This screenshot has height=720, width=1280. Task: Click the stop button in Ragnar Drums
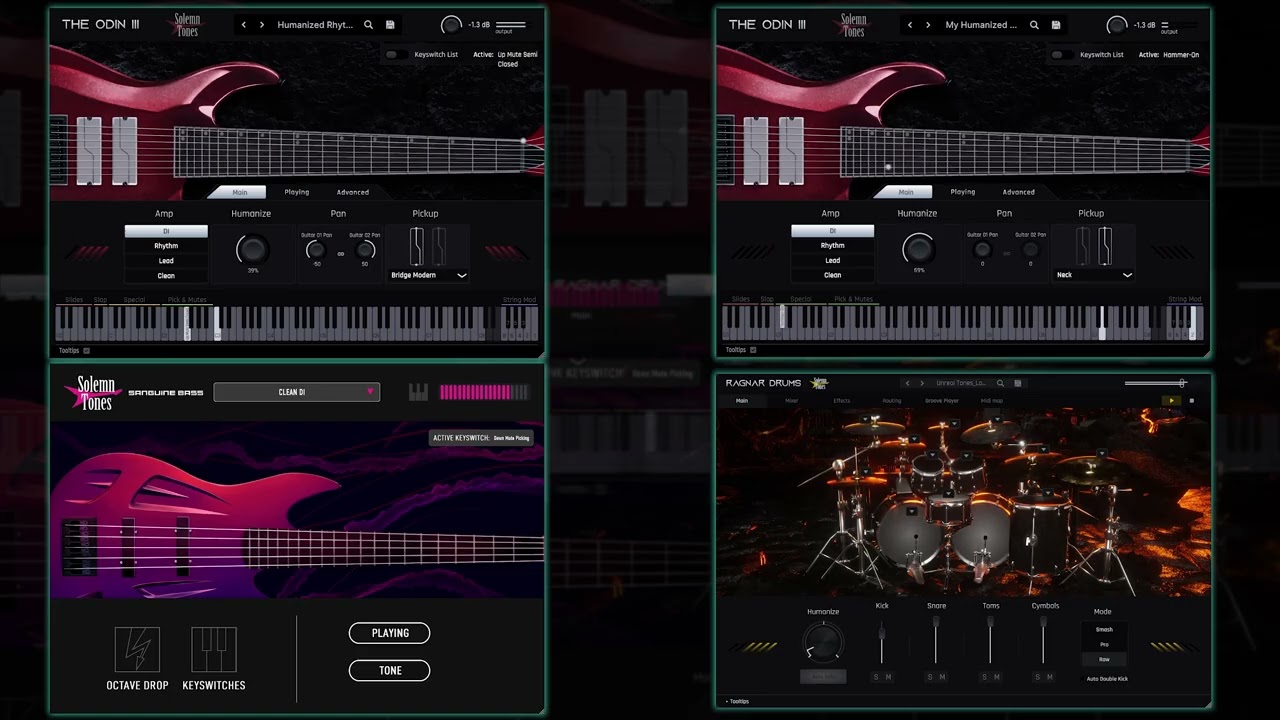click(1192, 401)
